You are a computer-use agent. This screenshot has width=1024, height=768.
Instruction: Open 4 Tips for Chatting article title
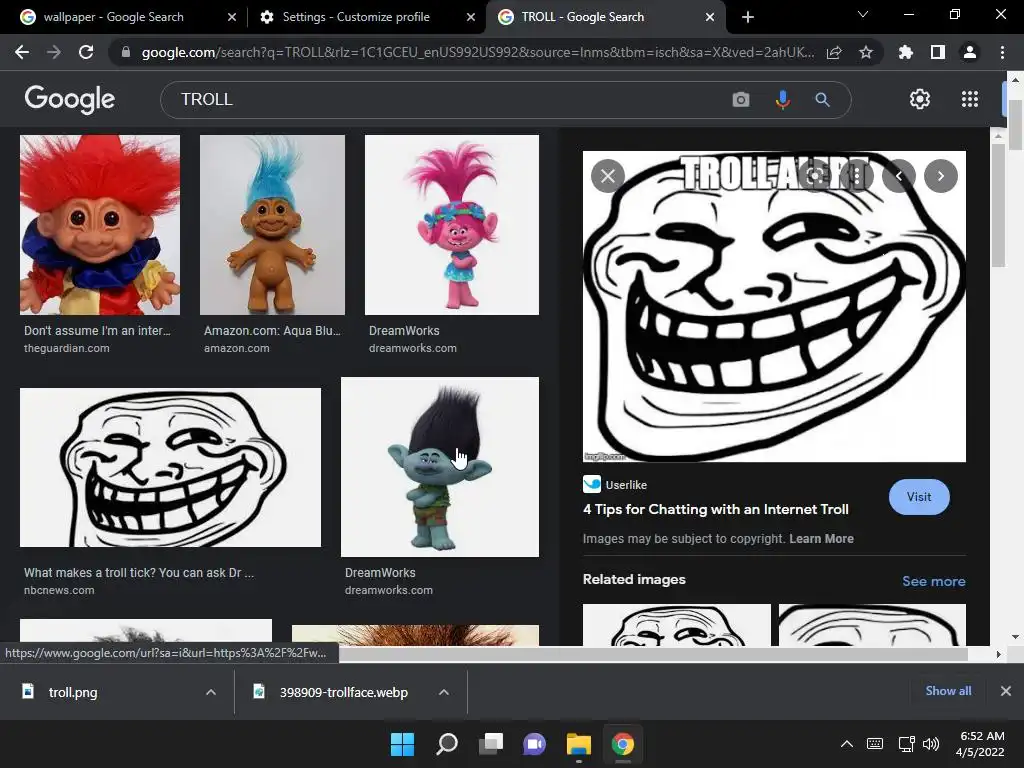[716, 509]
